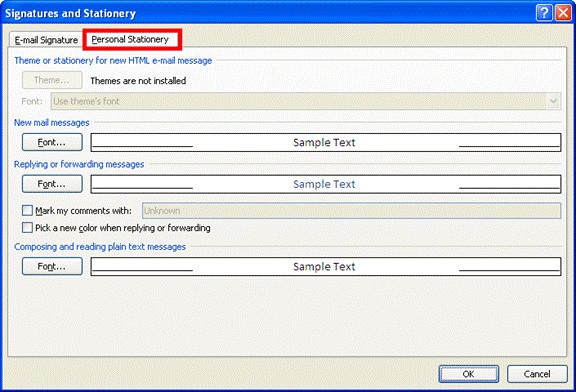
Task: Open Font settings for New mail messages
Action: click(52, 142)
